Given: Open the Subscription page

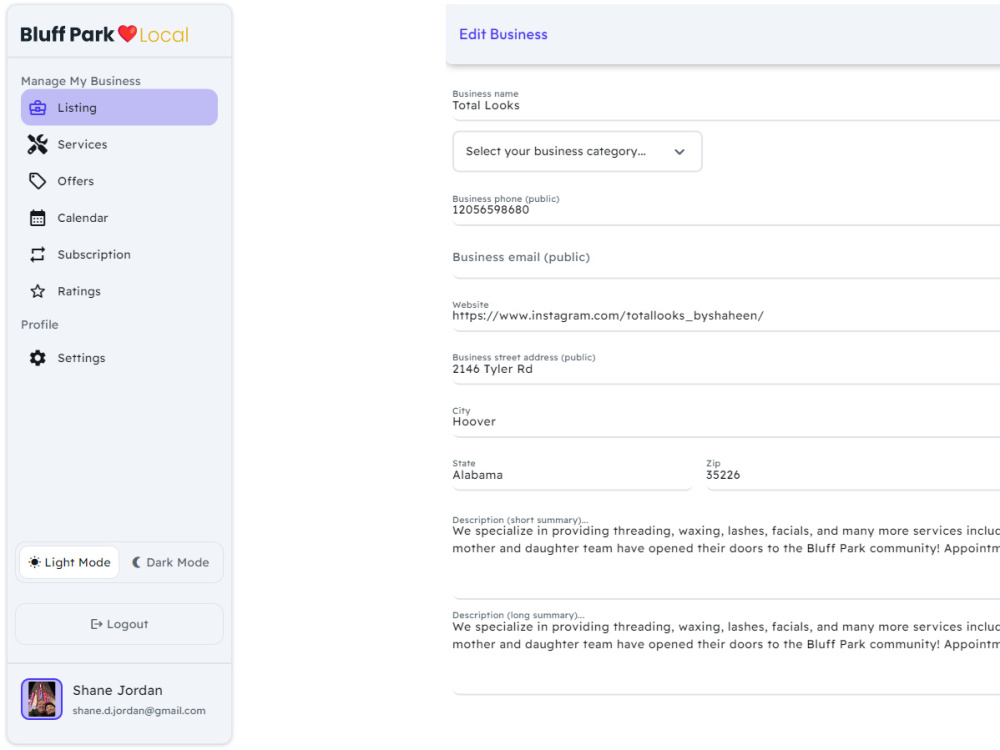Looking at the screenshot, I should tap(119, 254).
